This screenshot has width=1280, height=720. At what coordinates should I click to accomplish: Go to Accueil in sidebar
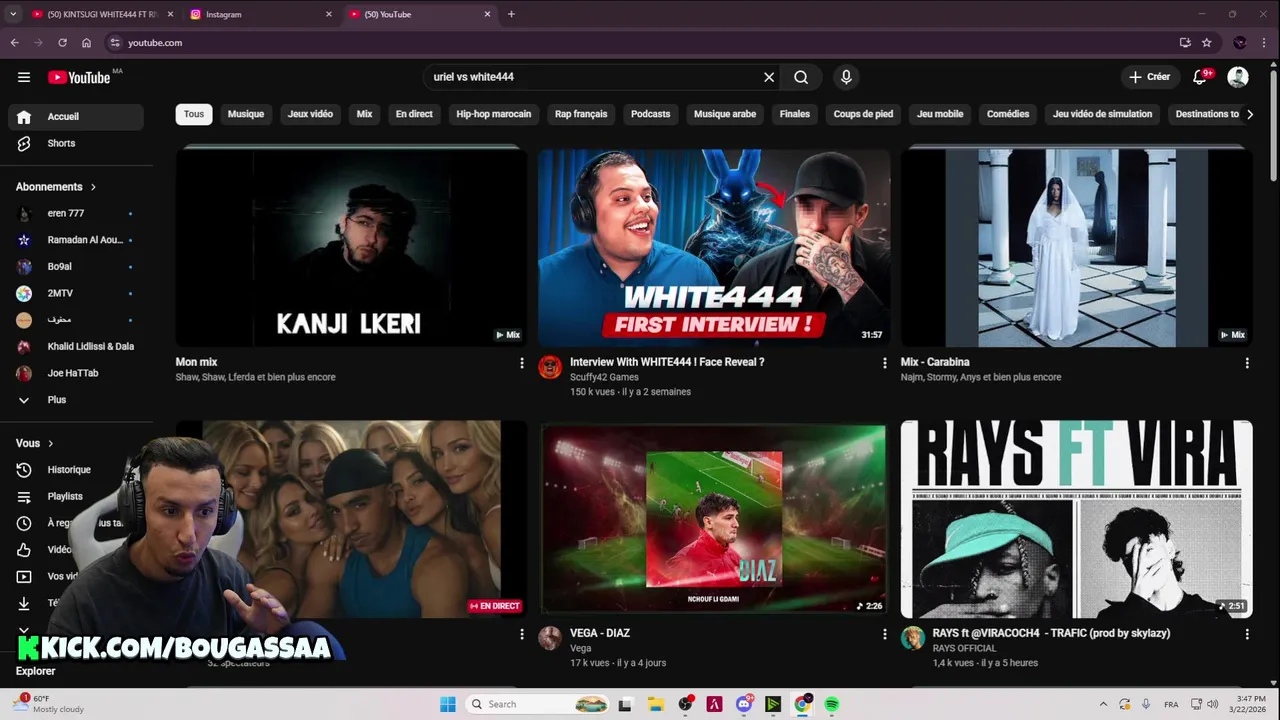(76, 116)
